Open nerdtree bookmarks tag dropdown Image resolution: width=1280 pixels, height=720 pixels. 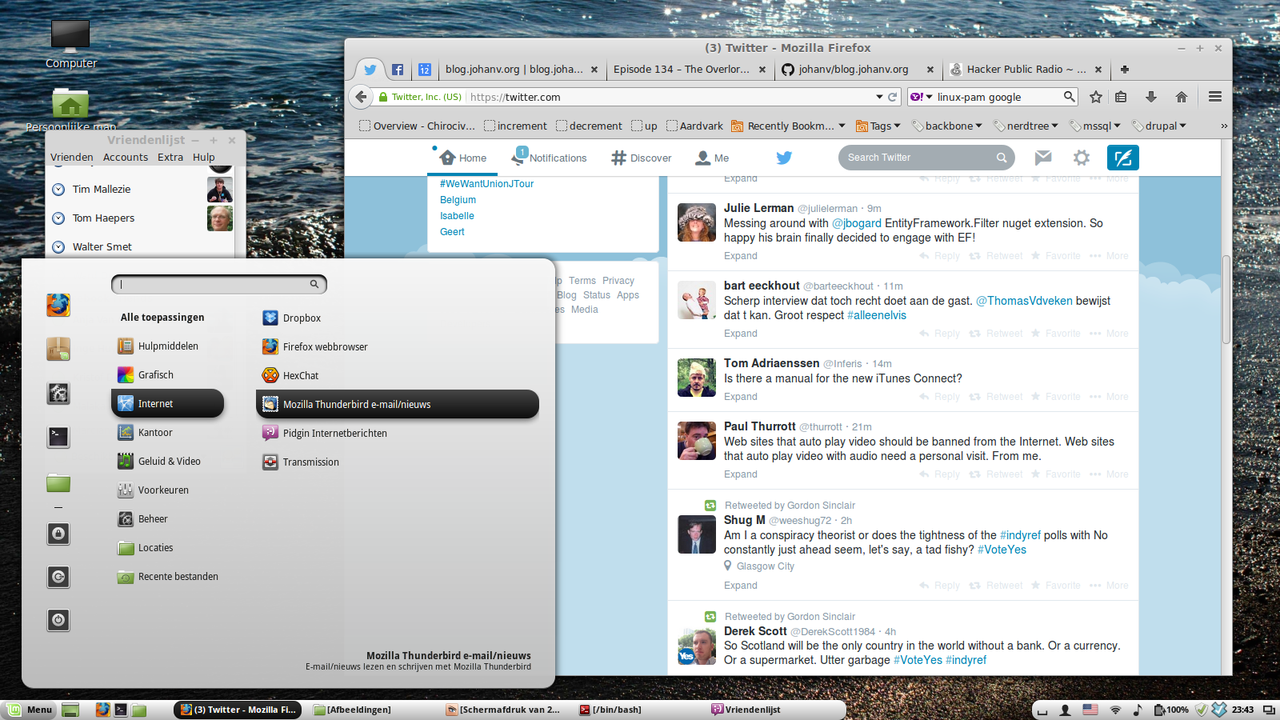coord(1024,126)
